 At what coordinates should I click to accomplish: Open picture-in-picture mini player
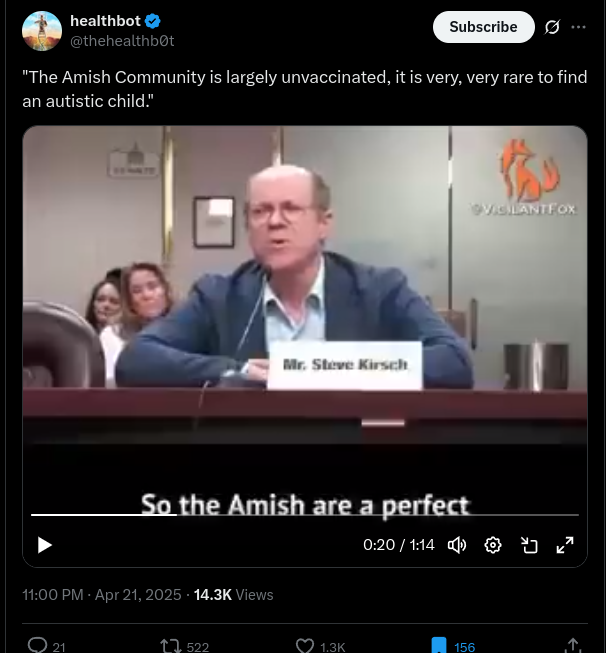[529, 545]
